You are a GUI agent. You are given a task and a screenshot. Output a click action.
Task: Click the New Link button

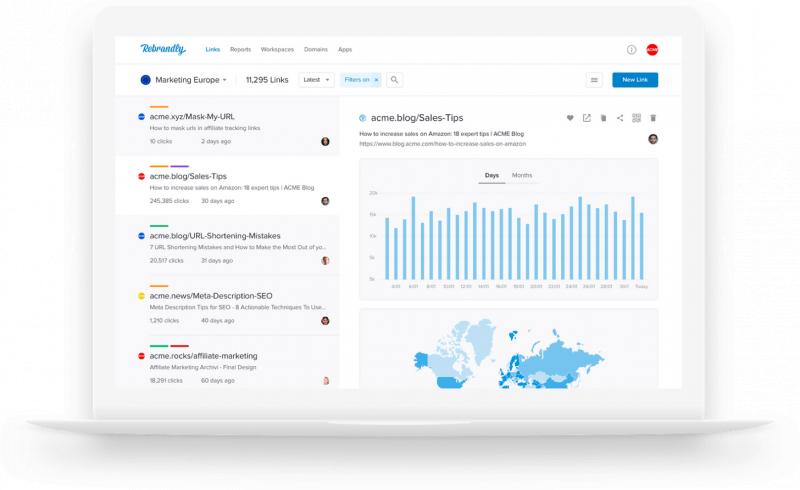(635, 80)
